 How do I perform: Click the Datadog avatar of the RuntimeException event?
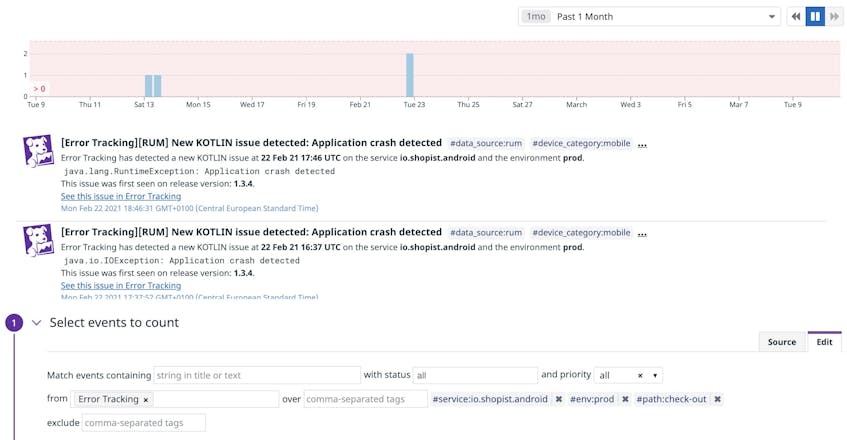pyautogui.click(x=38, y=151)
